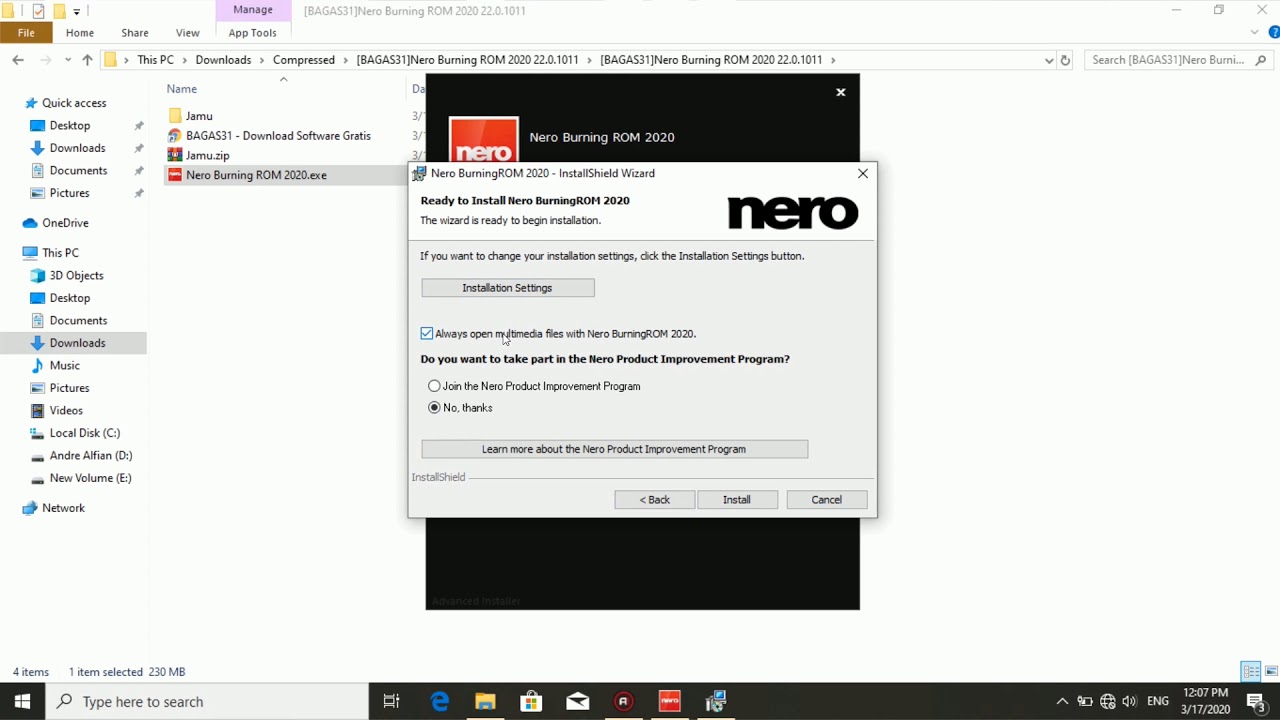Switch to the Share ribbon tab
Viewport: 1280px width, 720px height.
[x=135, y=33]
